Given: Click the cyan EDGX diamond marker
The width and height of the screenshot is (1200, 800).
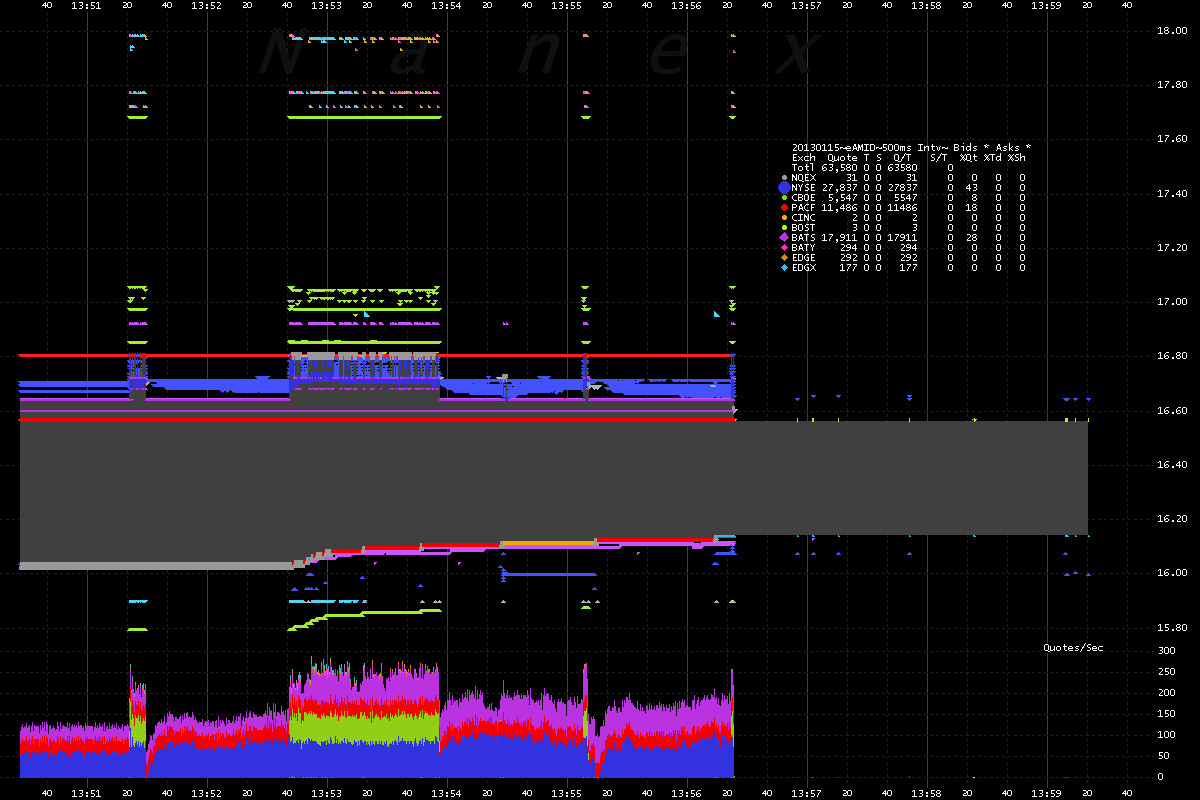Looking at the screenshot, I should (x=784, y=267).
